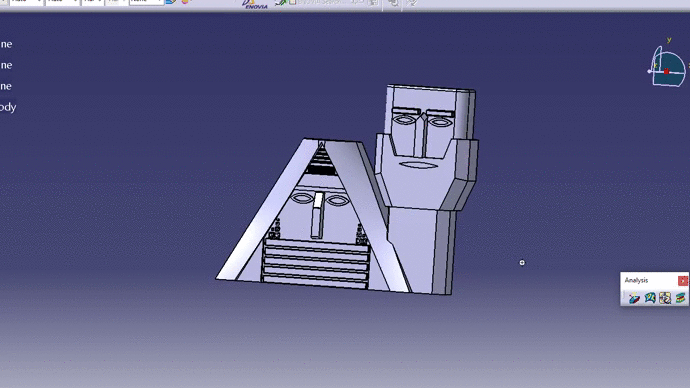Open the None dropdown in top toolbar
Viewport: 690px width, 388px height.
(147, 2)
